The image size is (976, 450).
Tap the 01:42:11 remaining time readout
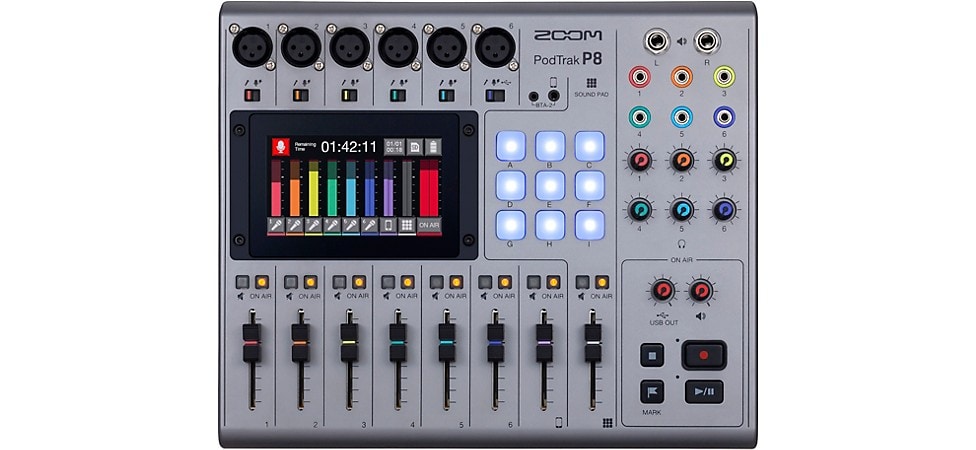349,147
